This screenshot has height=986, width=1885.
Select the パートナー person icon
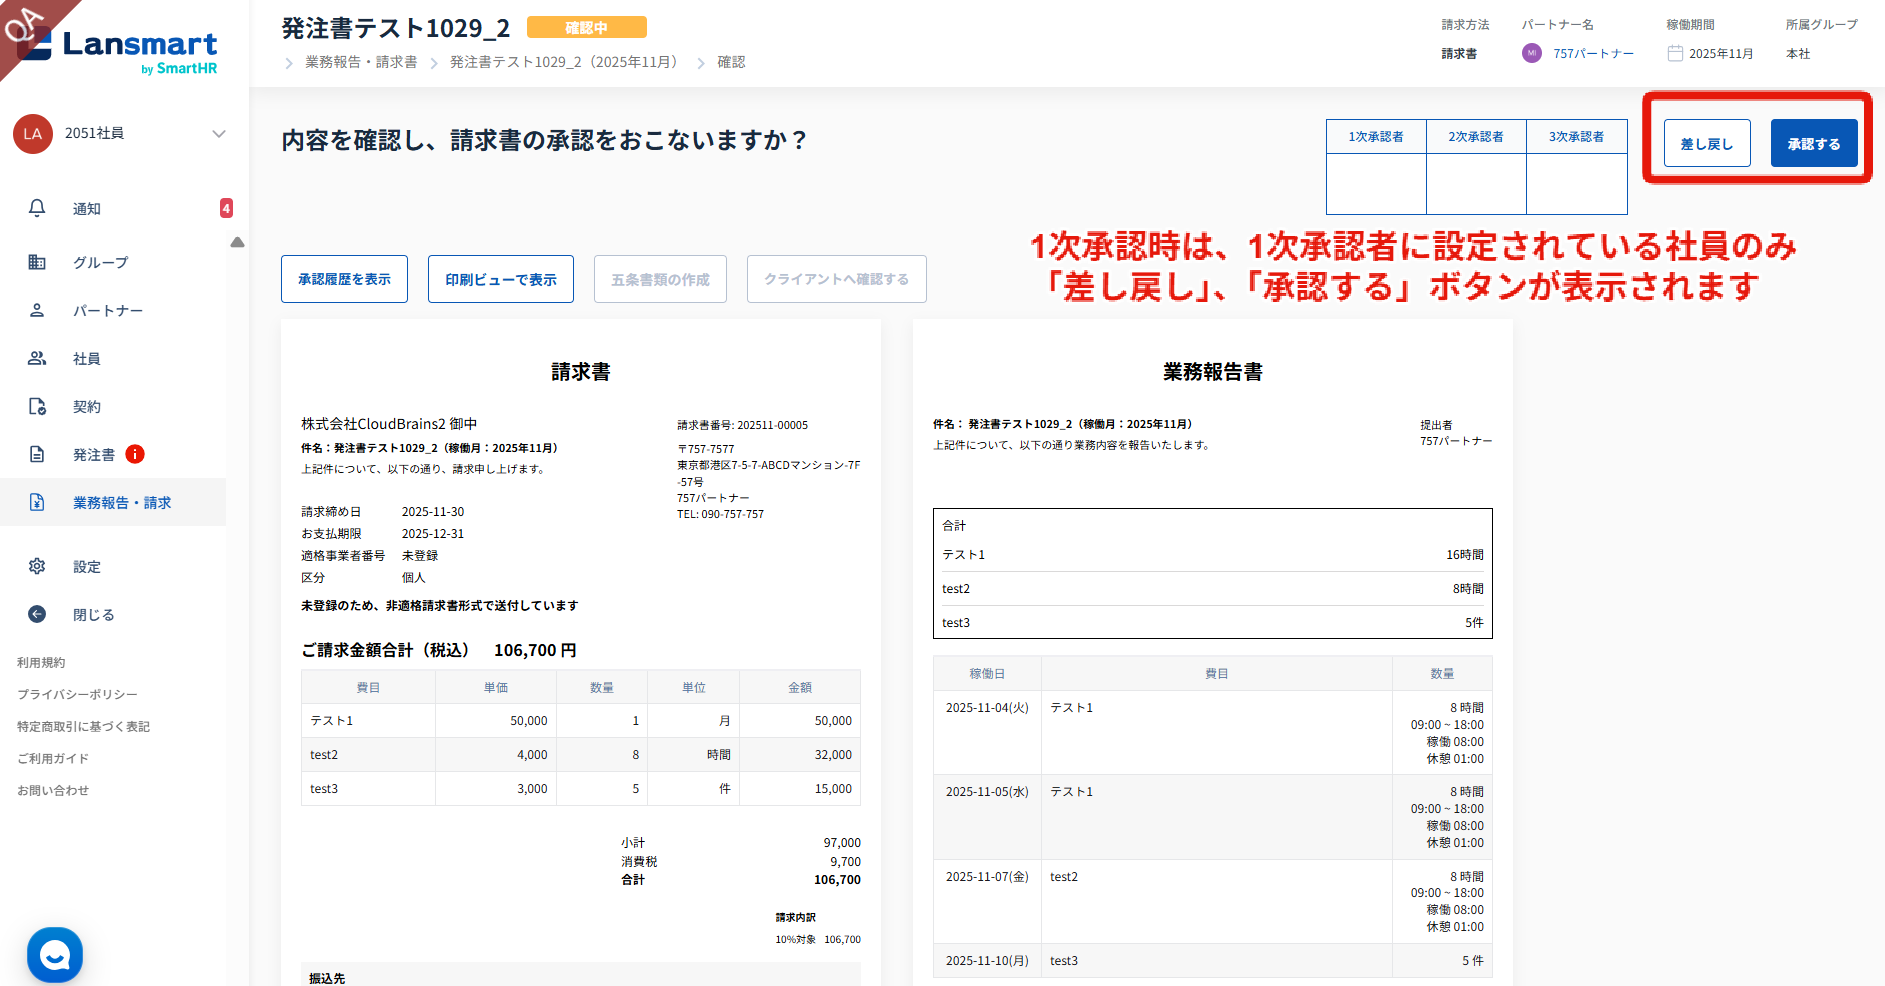(x=37, y=310)
